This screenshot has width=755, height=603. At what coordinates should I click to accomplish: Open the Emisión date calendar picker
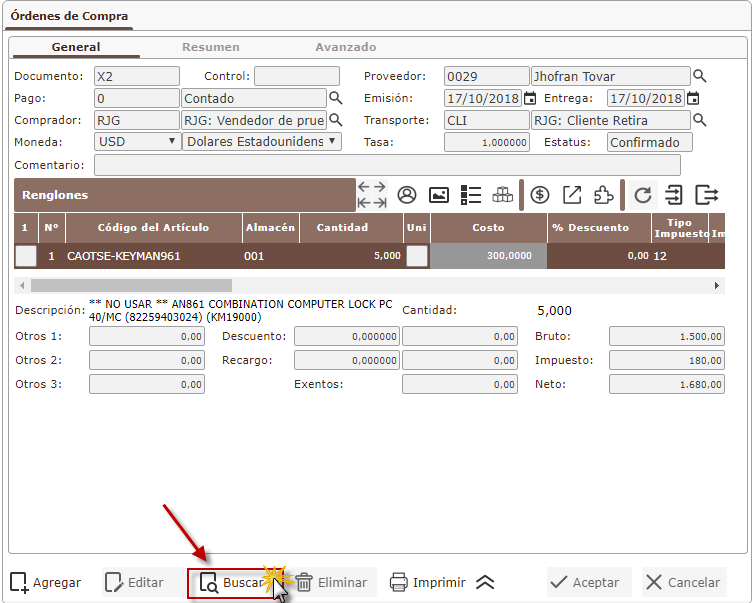531,98
